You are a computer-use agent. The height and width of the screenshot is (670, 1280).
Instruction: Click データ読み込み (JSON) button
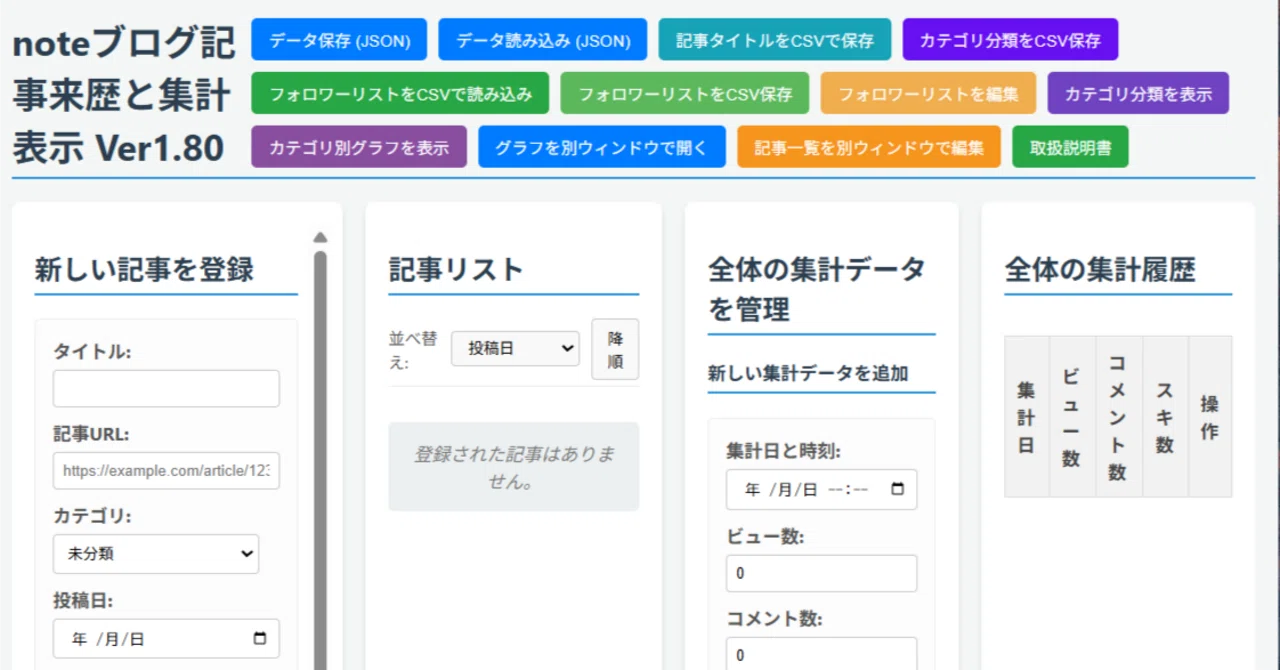click(x=543, y=40)
